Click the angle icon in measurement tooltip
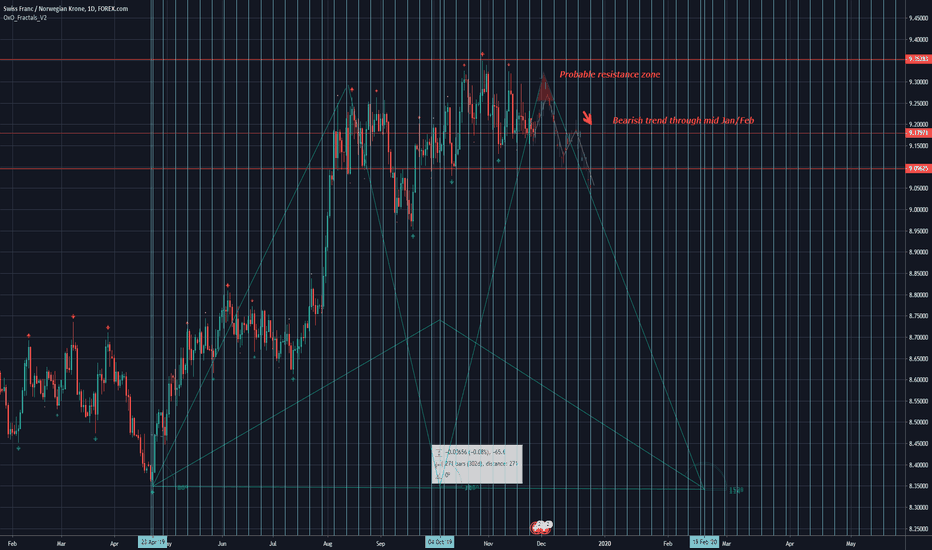 [x=438, y=475]
